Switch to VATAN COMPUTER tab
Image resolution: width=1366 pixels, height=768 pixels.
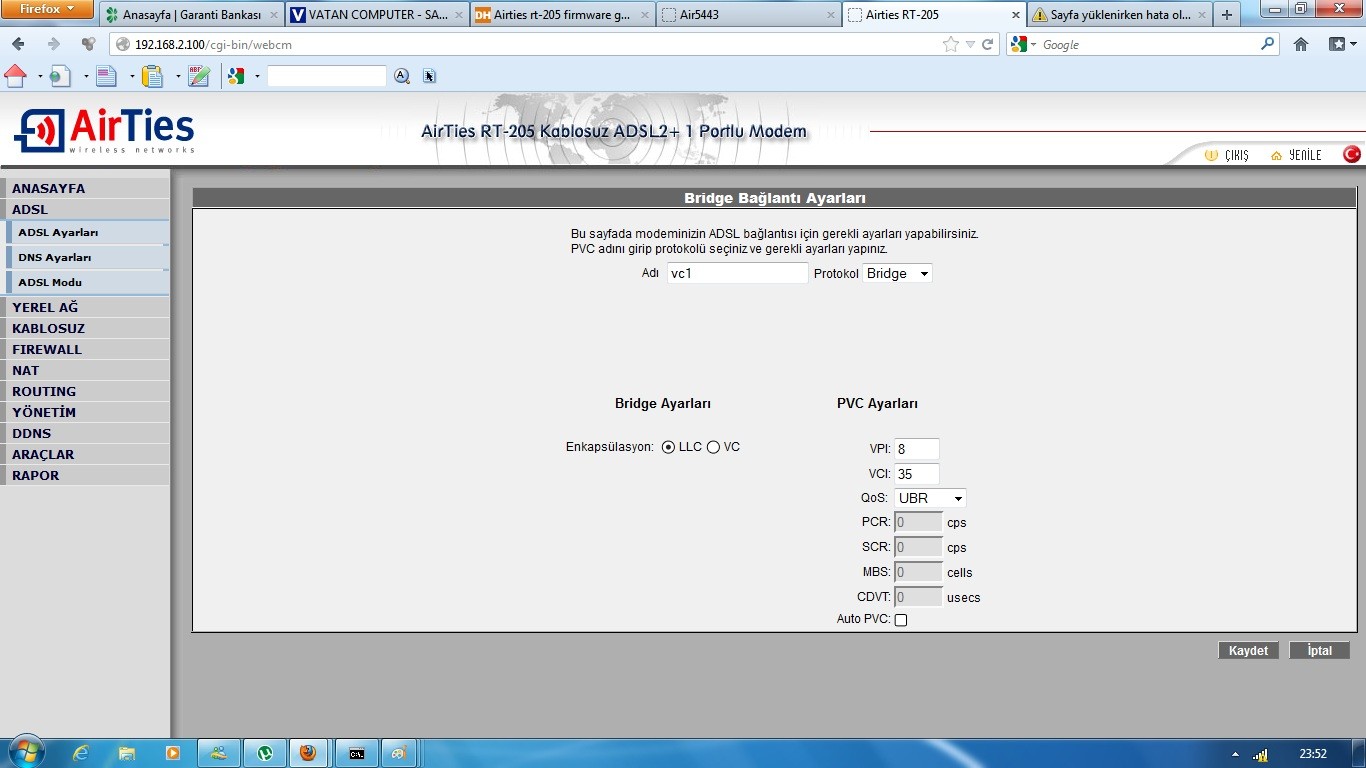[x=377, y=15]
